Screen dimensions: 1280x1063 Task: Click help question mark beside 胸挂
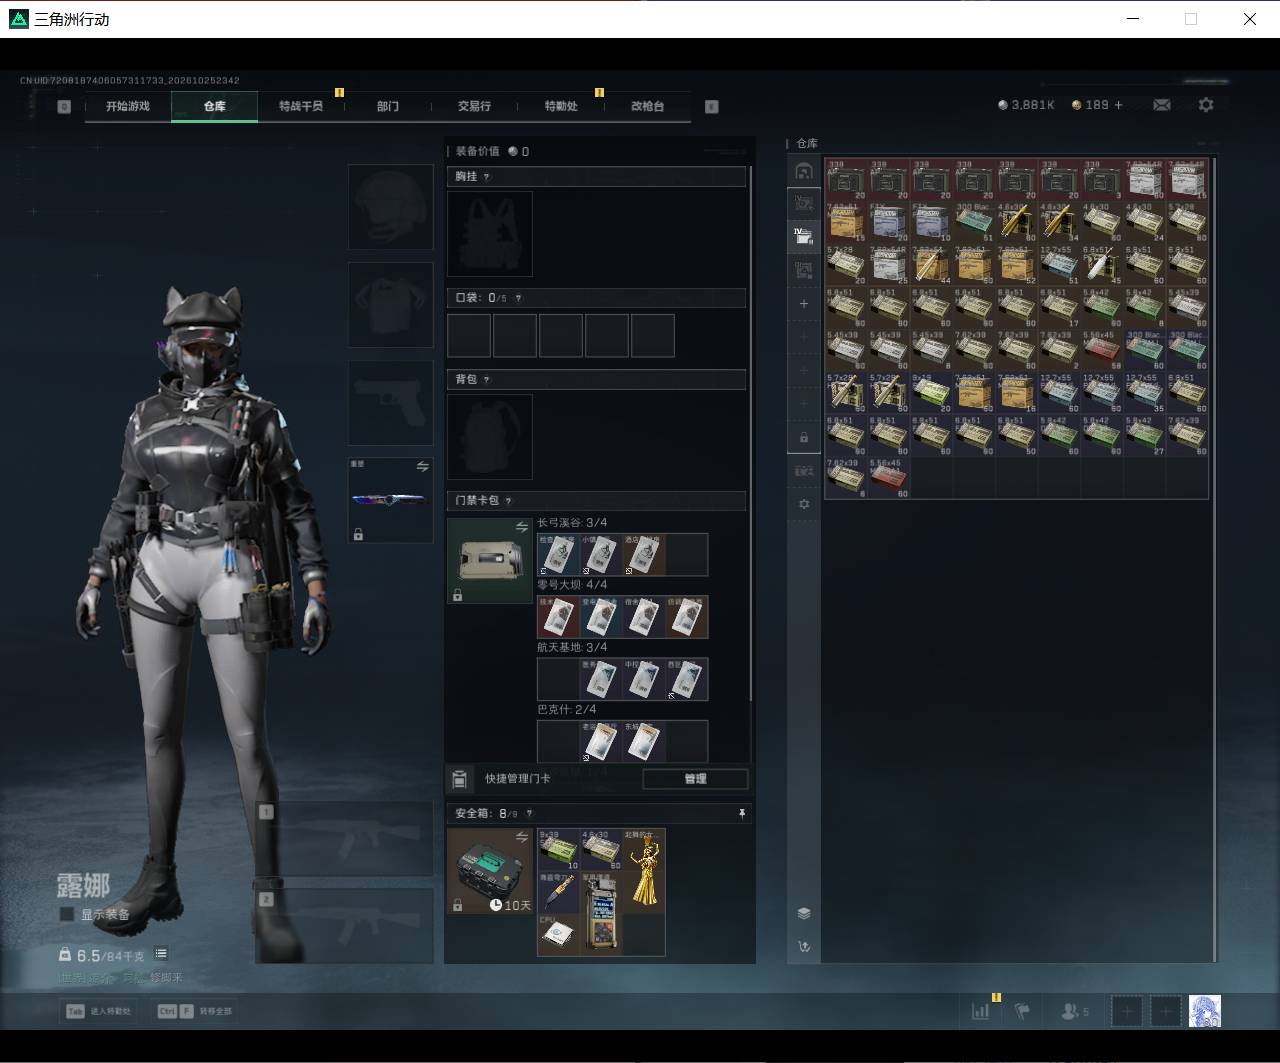pyautogui.click(x=487, y=176)
